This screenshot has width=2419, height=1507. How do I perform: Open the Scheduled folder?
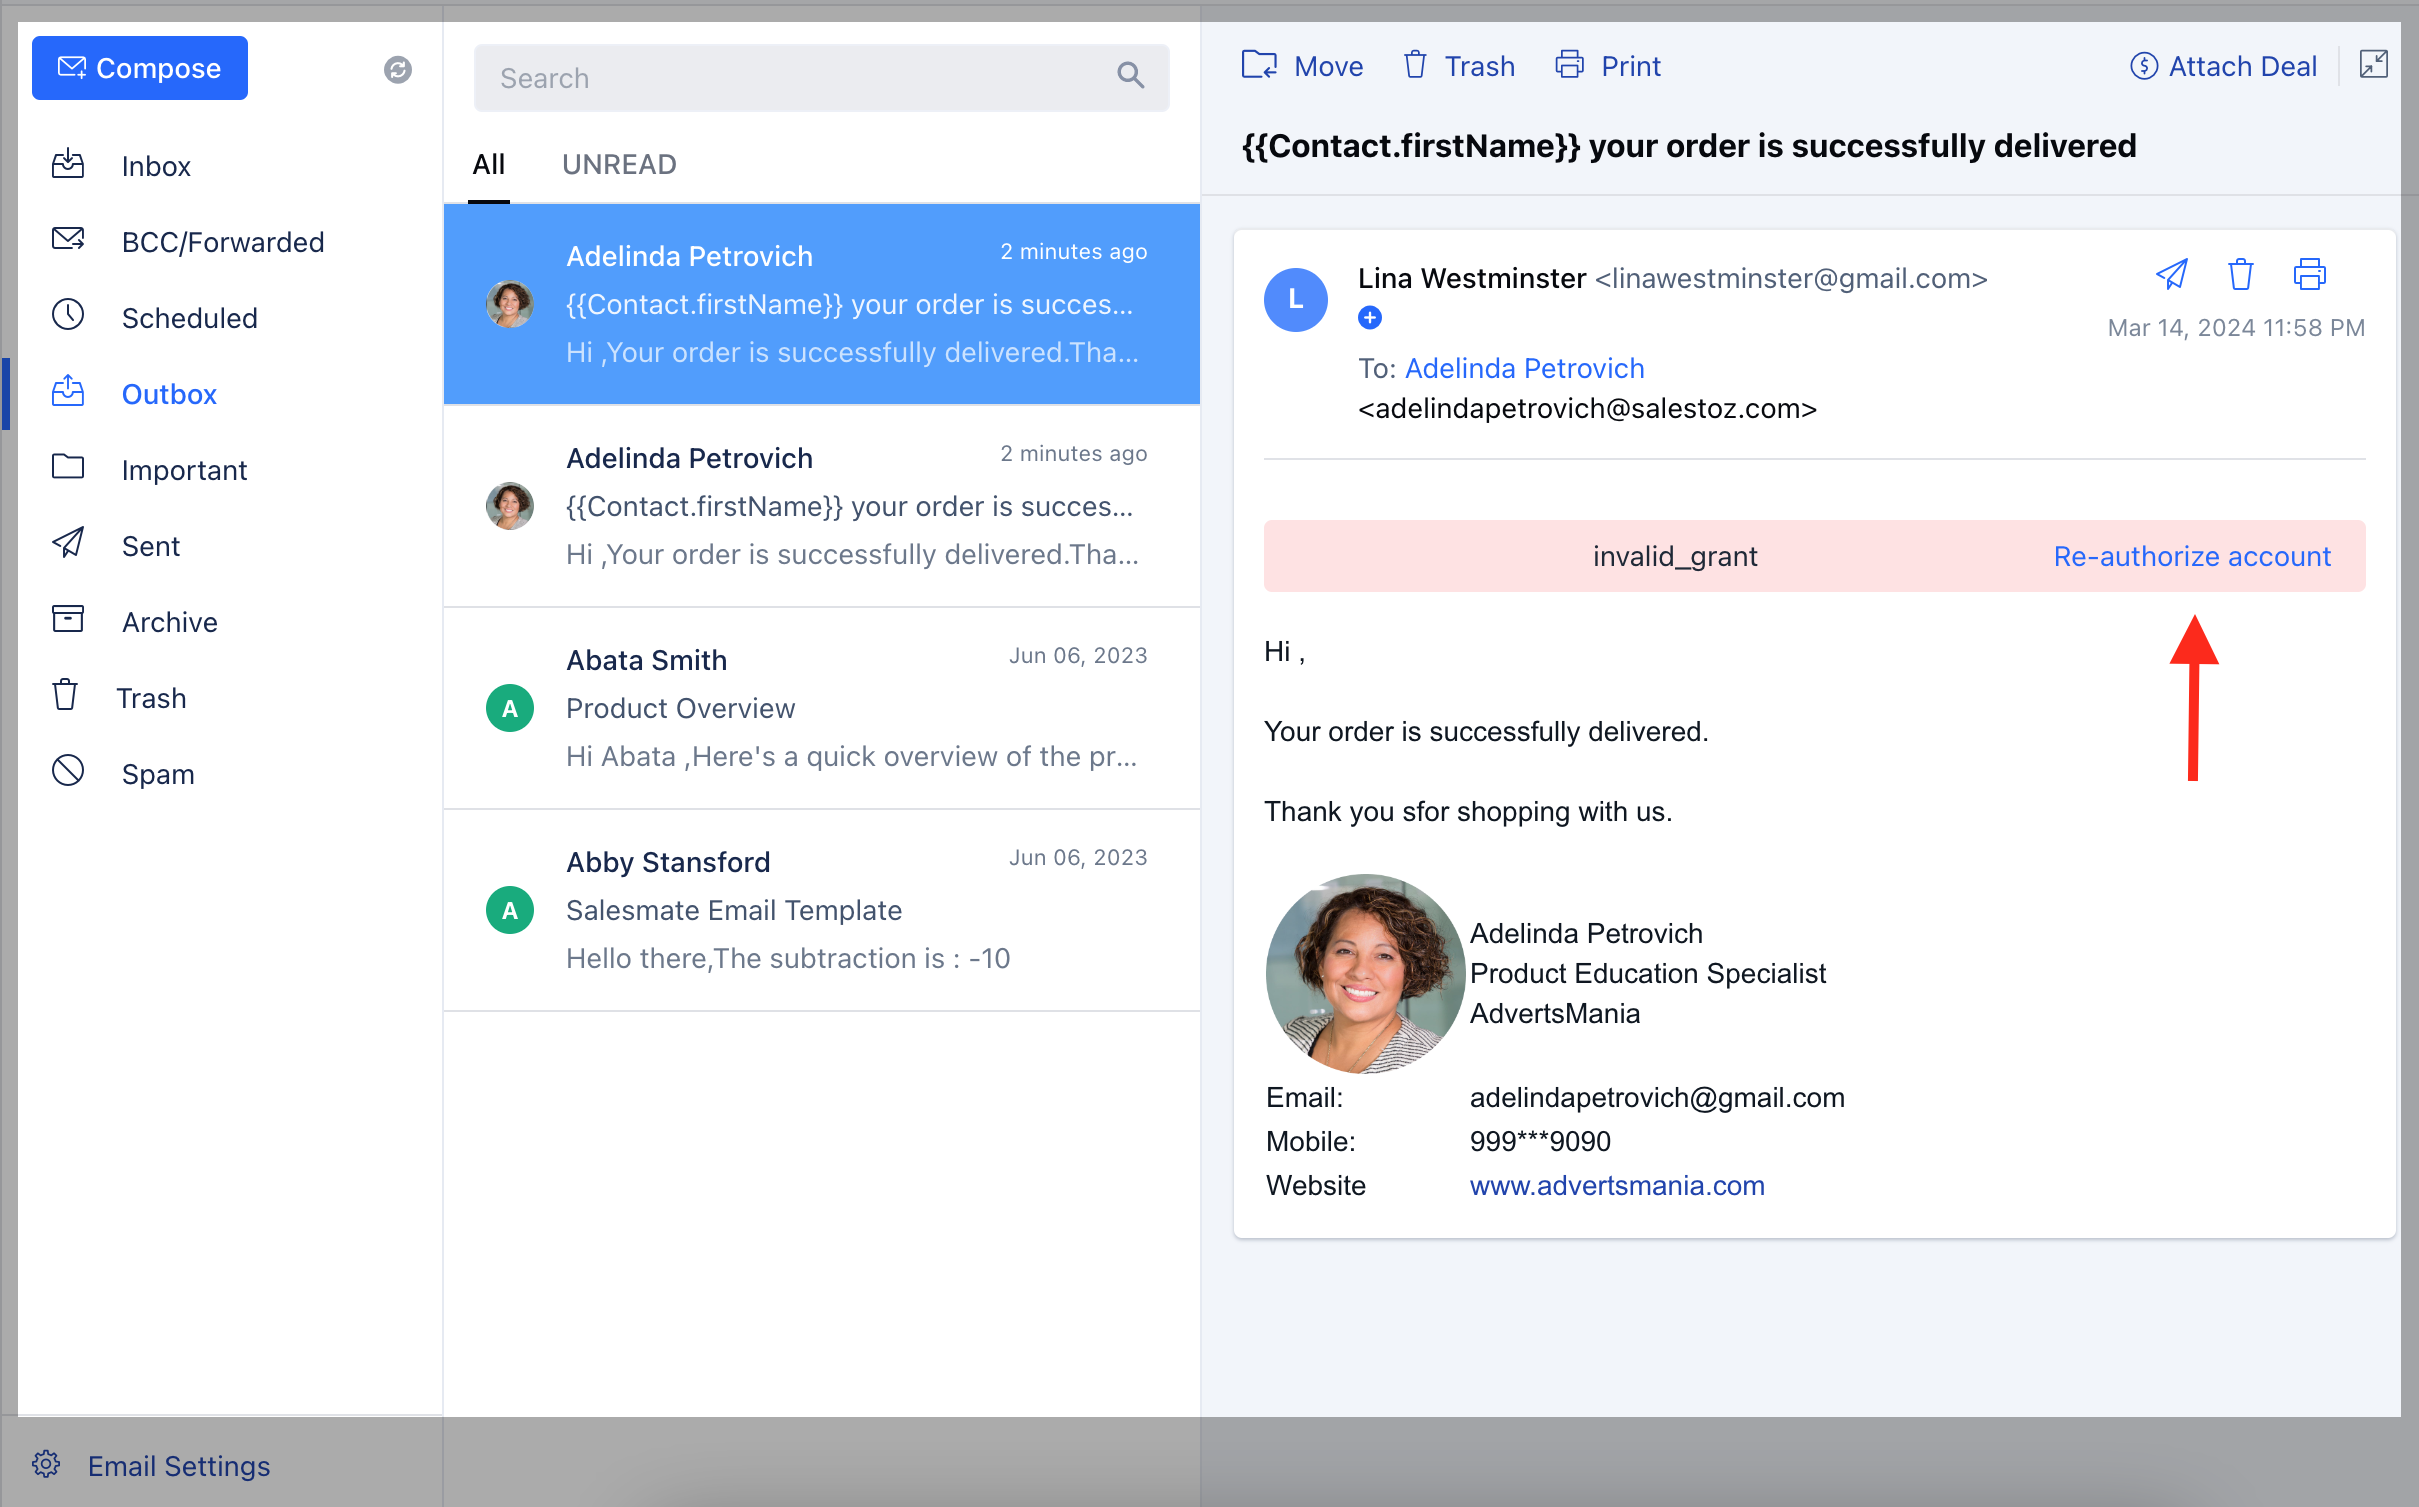189,318
